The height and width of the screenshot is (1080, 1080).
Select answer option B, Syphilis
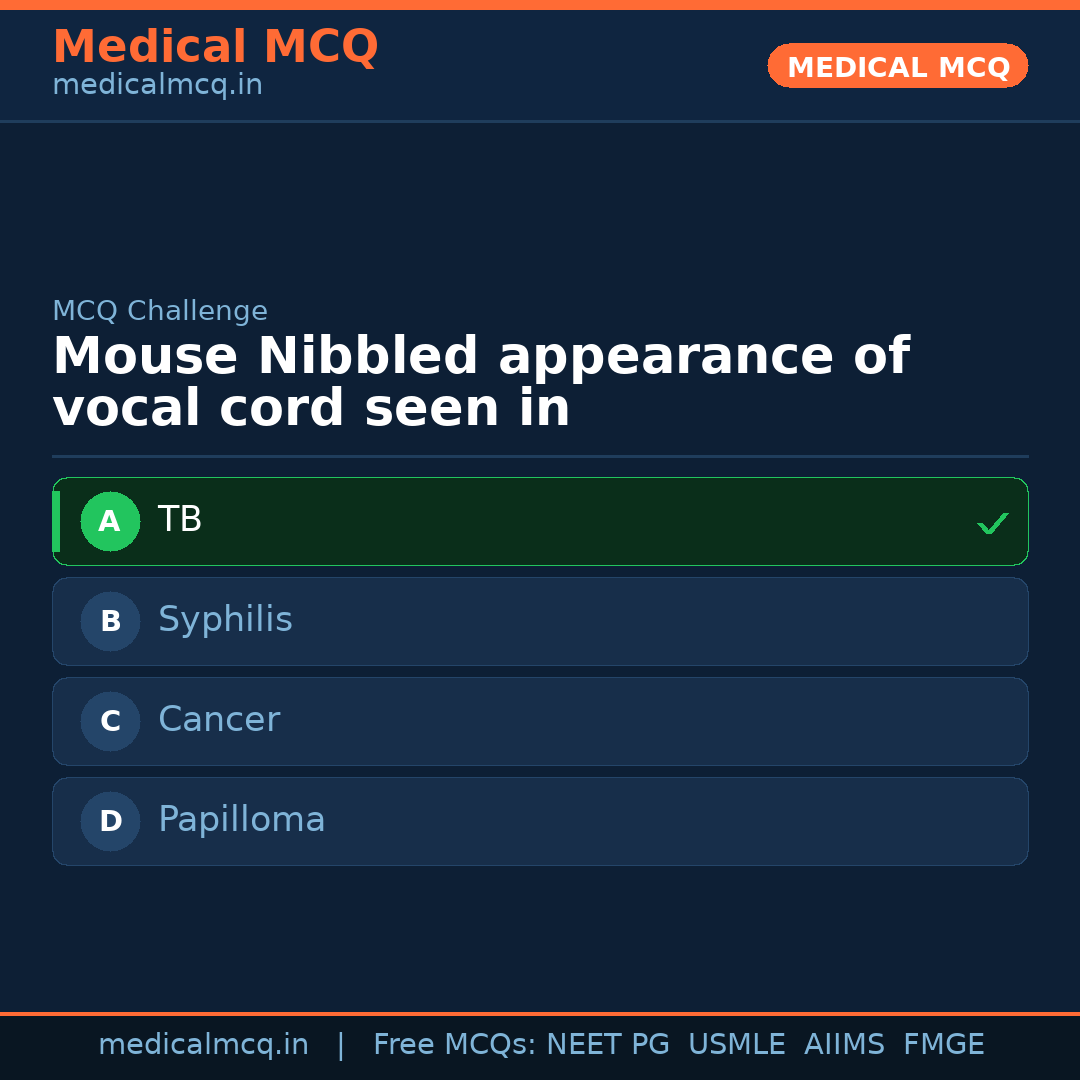point(540,621)
